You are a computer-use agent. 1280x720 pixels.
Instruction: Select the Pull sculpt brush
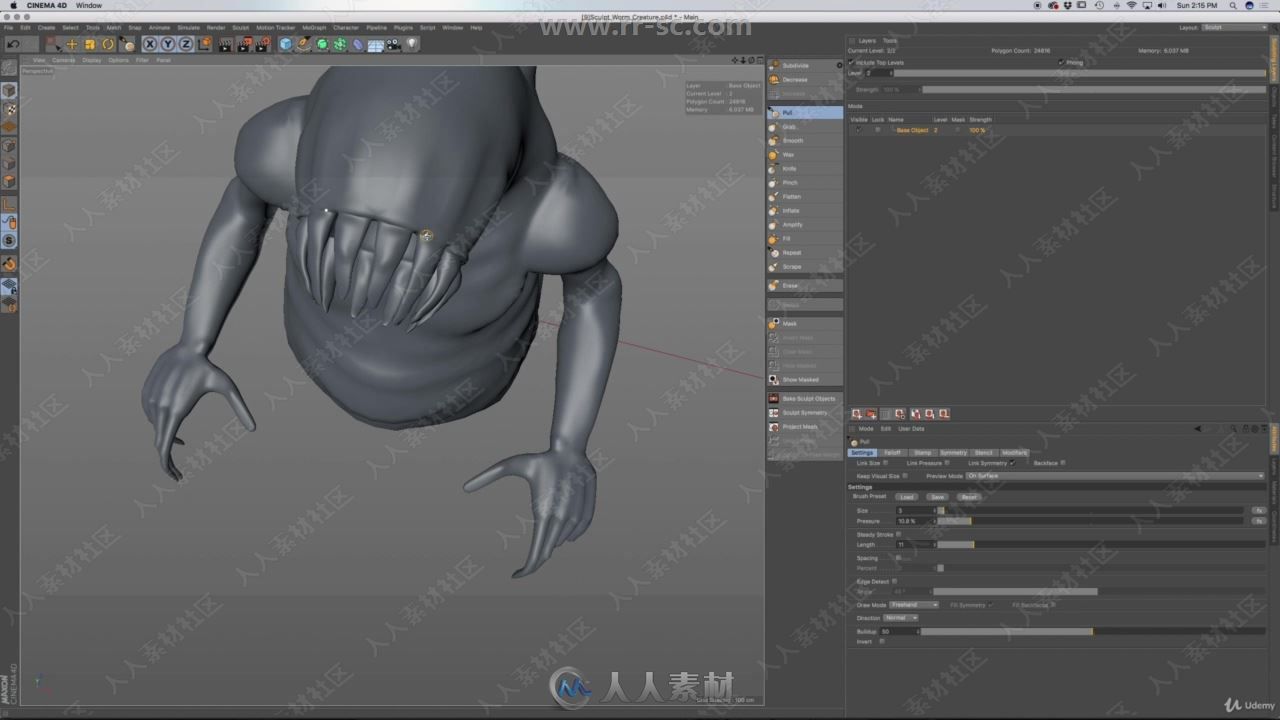805,113
